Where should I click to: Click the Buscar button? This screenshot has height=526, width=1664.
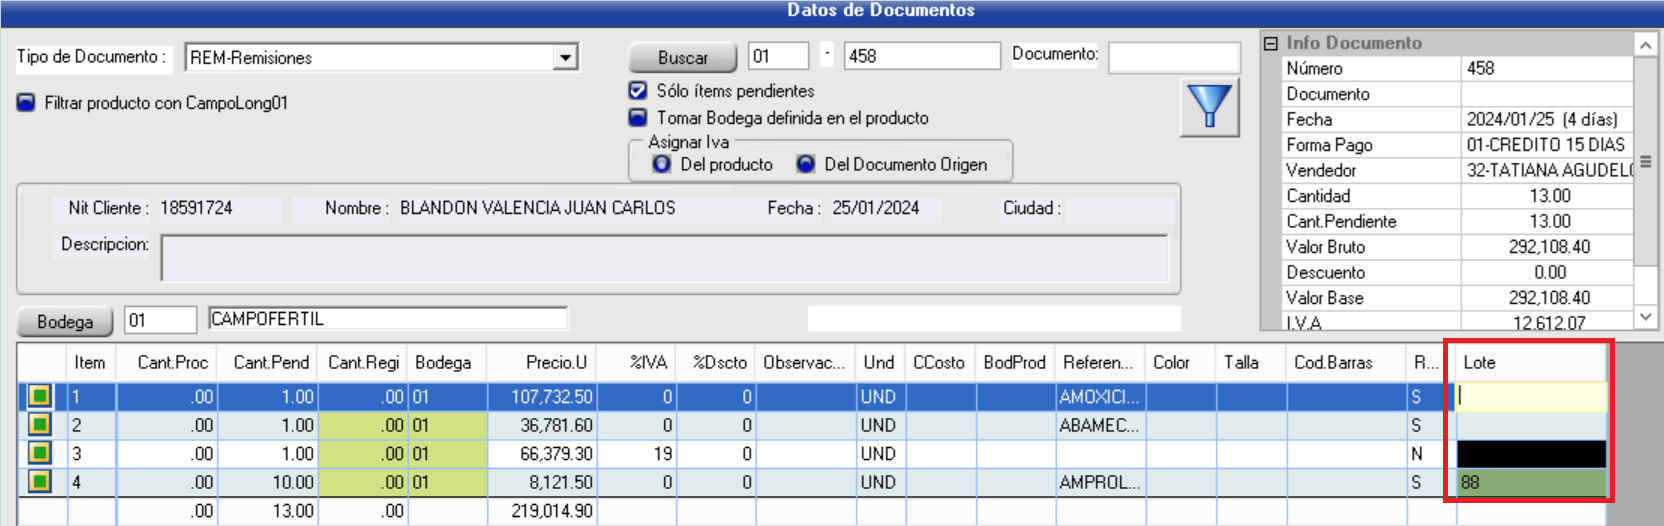(683, 58)
